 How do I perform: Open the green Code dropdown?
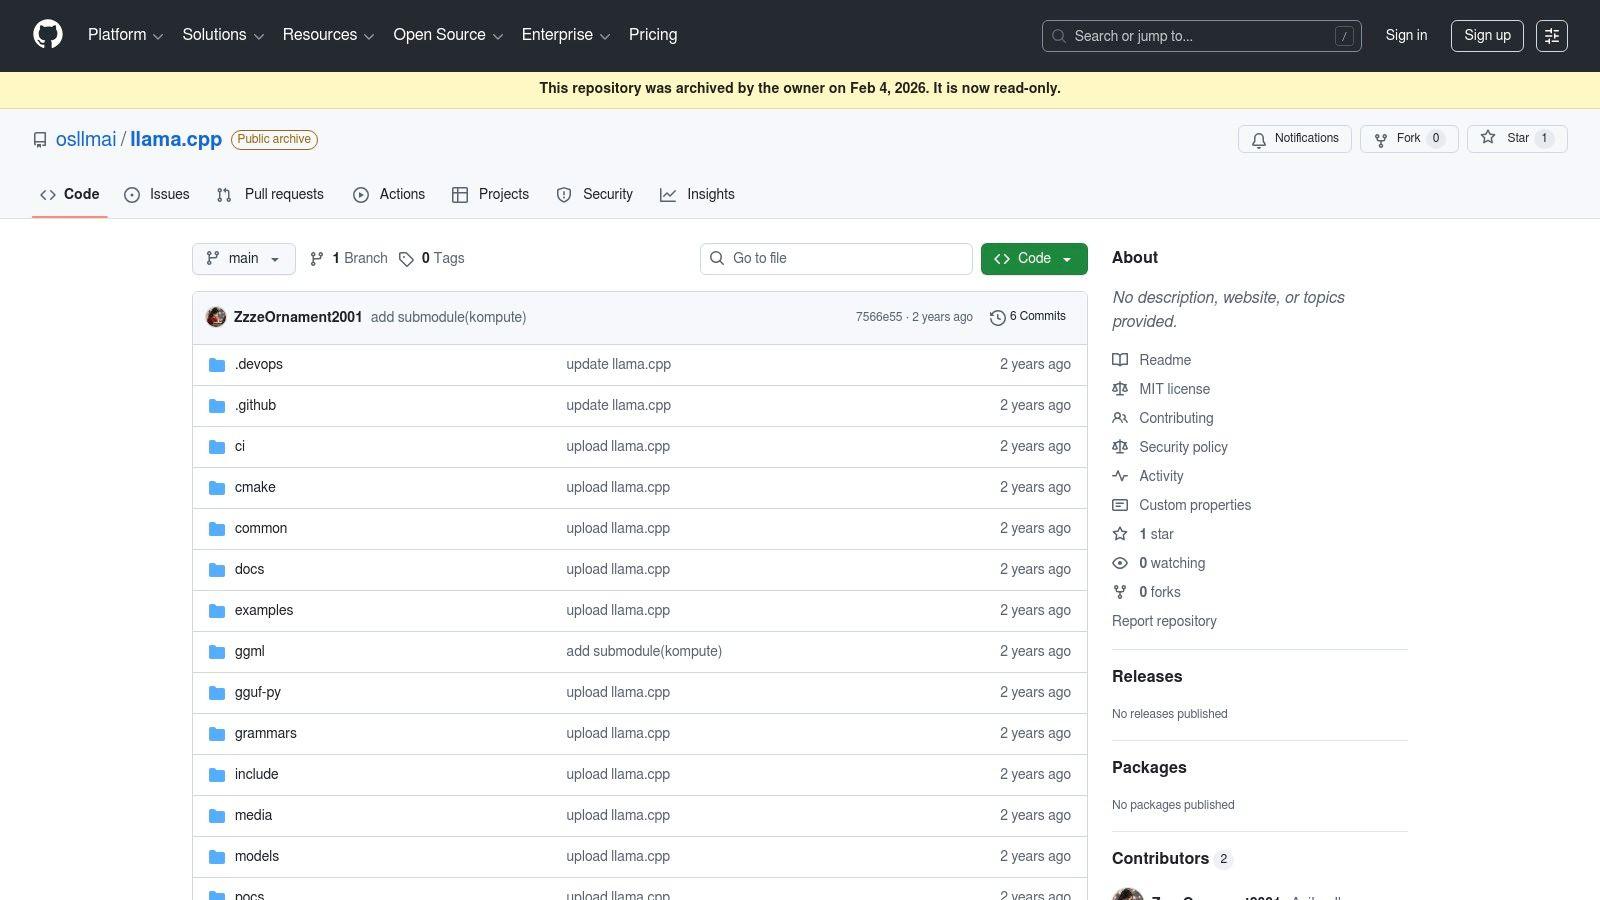(x=1034, y=259)
